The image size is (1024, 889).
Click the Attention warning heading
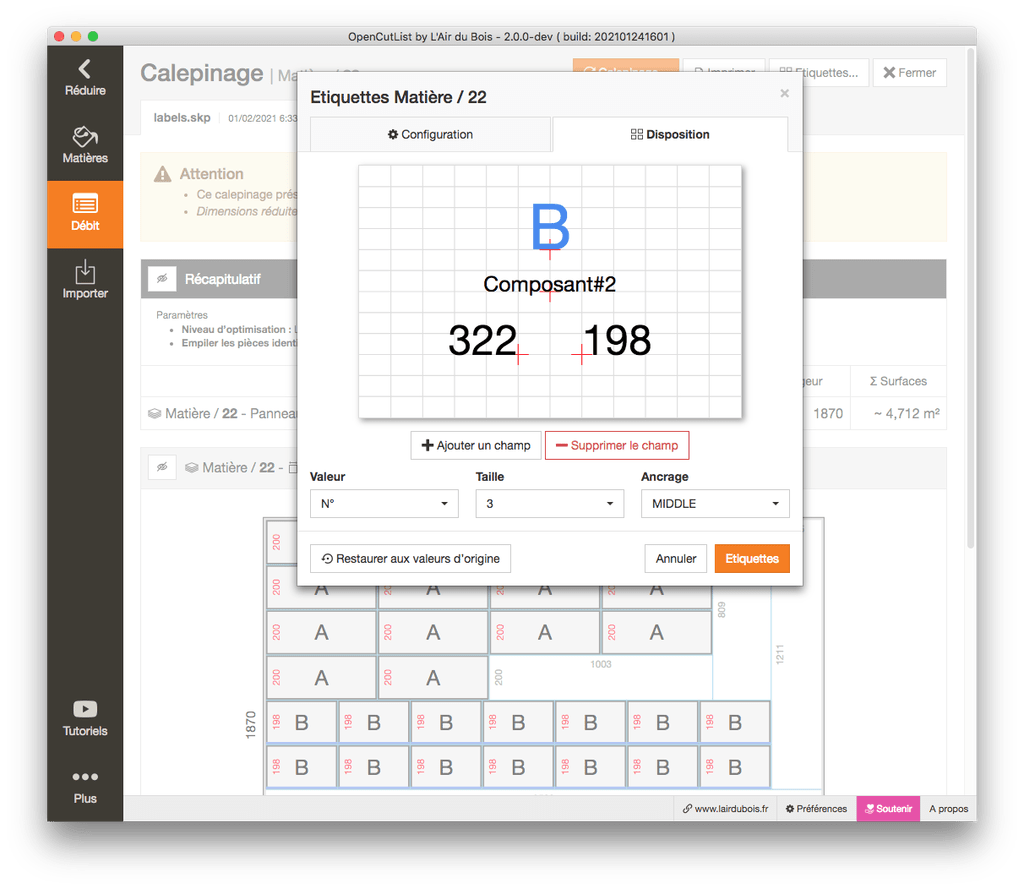(212, 174)
